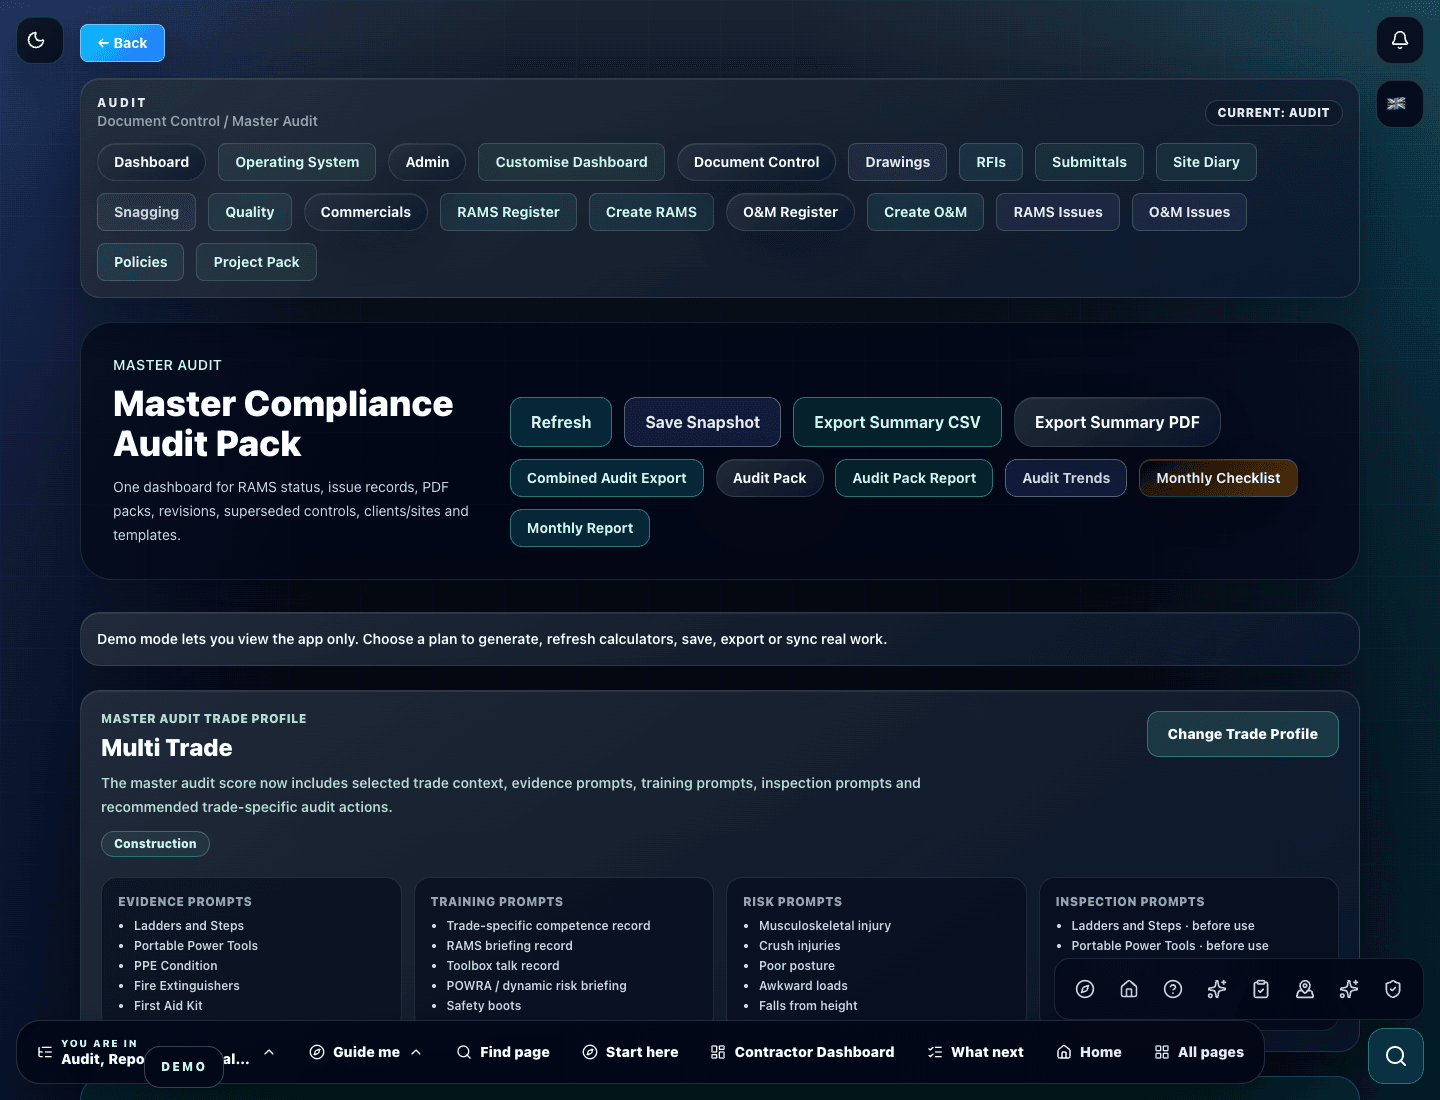The image size is (1440, 1100).
Task: Open the Project Pack tab
Action: click(x=256, y=262)
